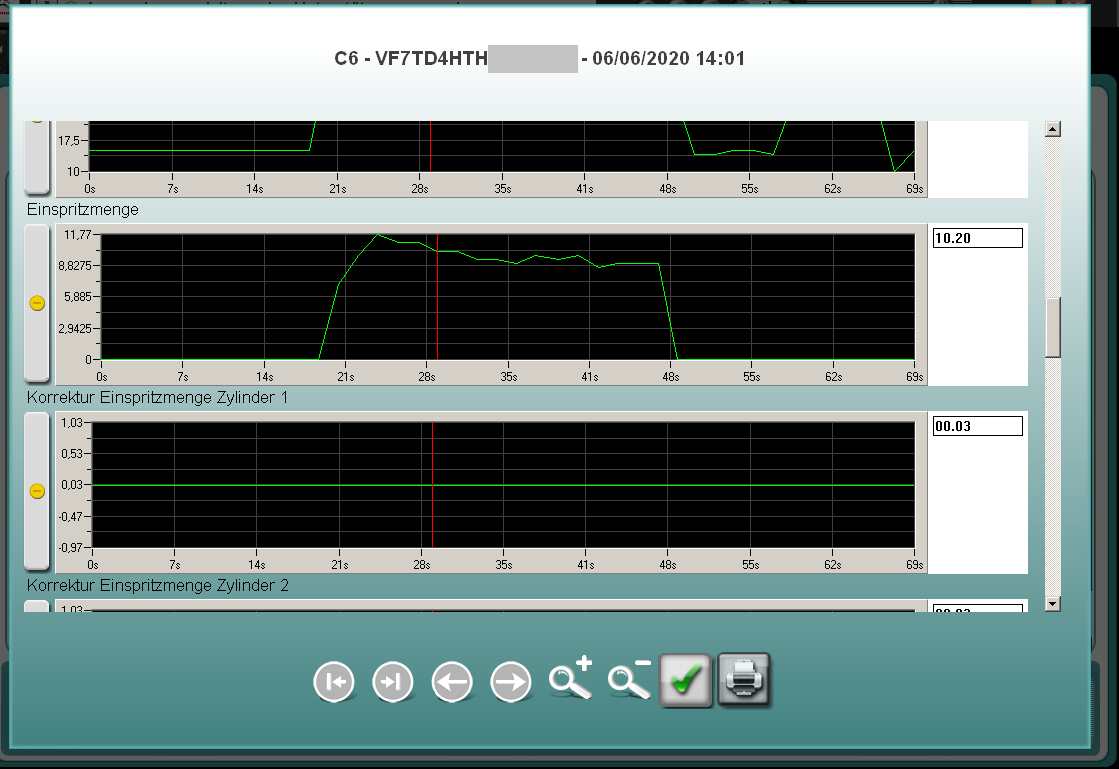The width and height of the screenshot is (1119, 769).
Task: Click the "-0,47" y-axis label
Action: coord(71,516)
